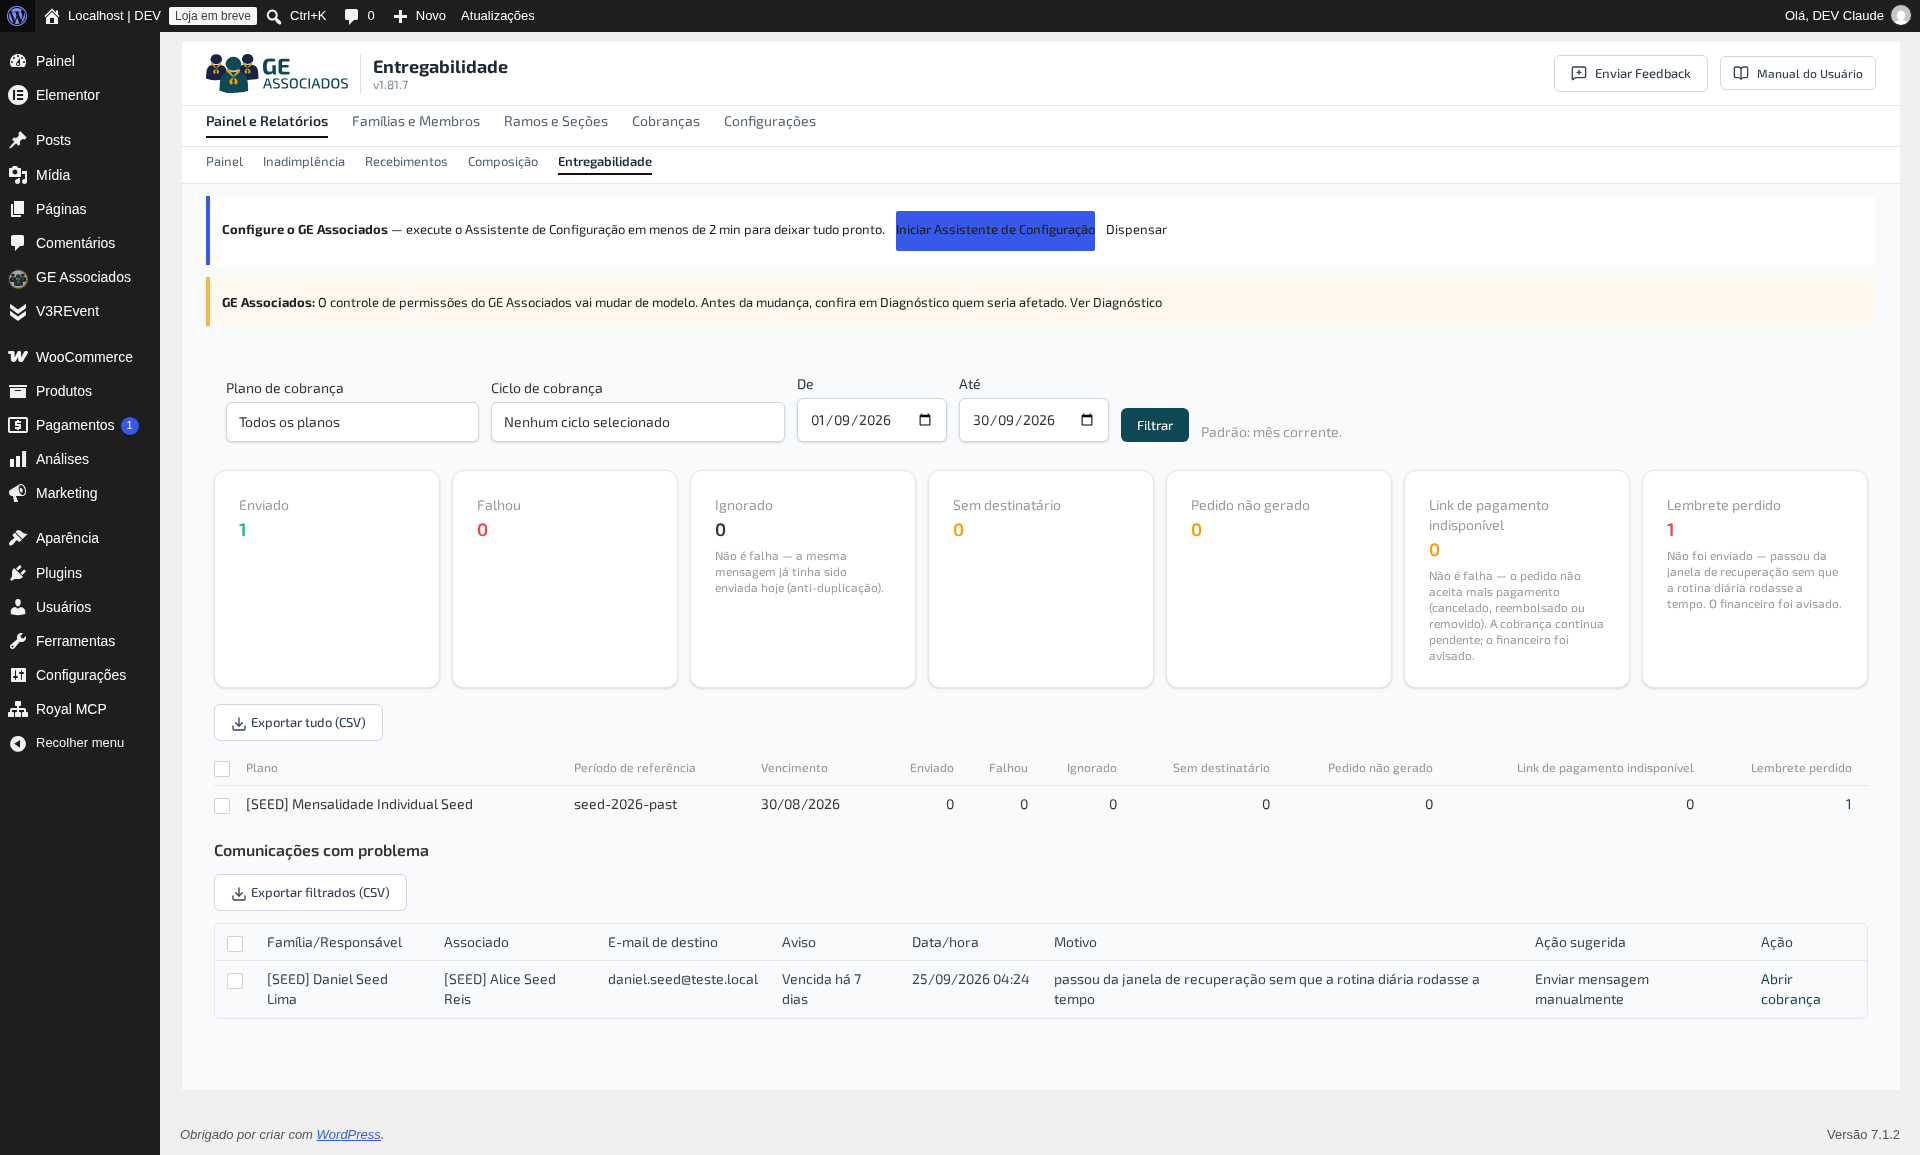Click the WordPress logo icon

click(17, 16)
